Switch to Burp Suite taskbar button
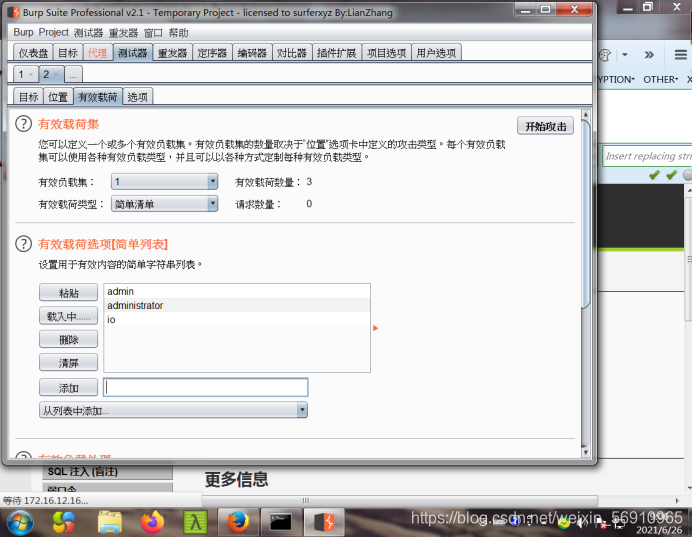693x537 pixels. tap(324, 522)
